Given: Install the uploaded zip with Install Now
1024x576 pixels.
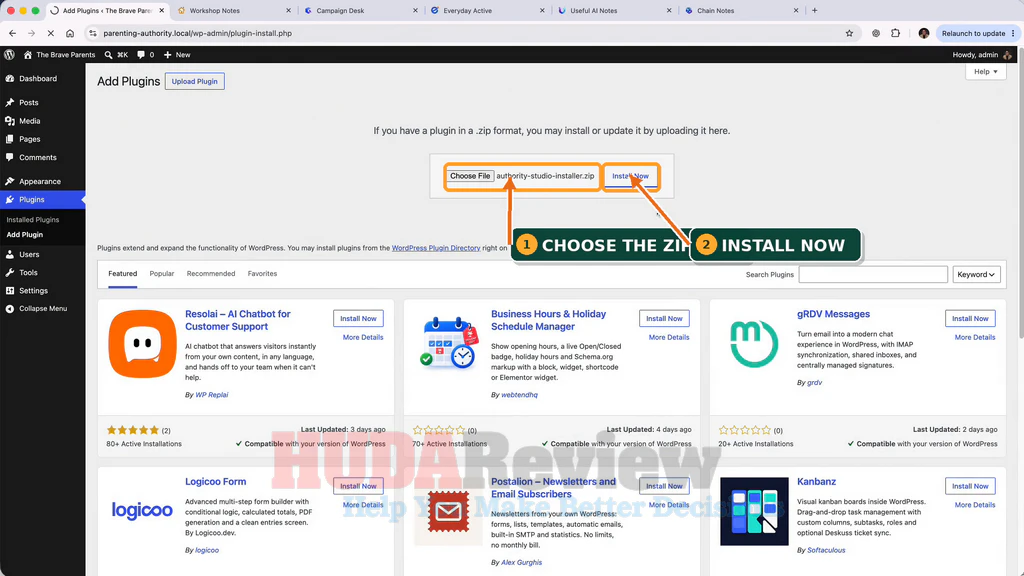Looking at the screenshot, I should [630, 176].
